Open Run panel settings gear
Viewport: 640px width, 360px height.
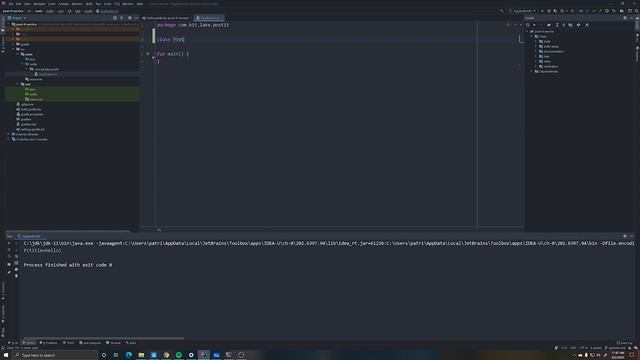point(625,236)
